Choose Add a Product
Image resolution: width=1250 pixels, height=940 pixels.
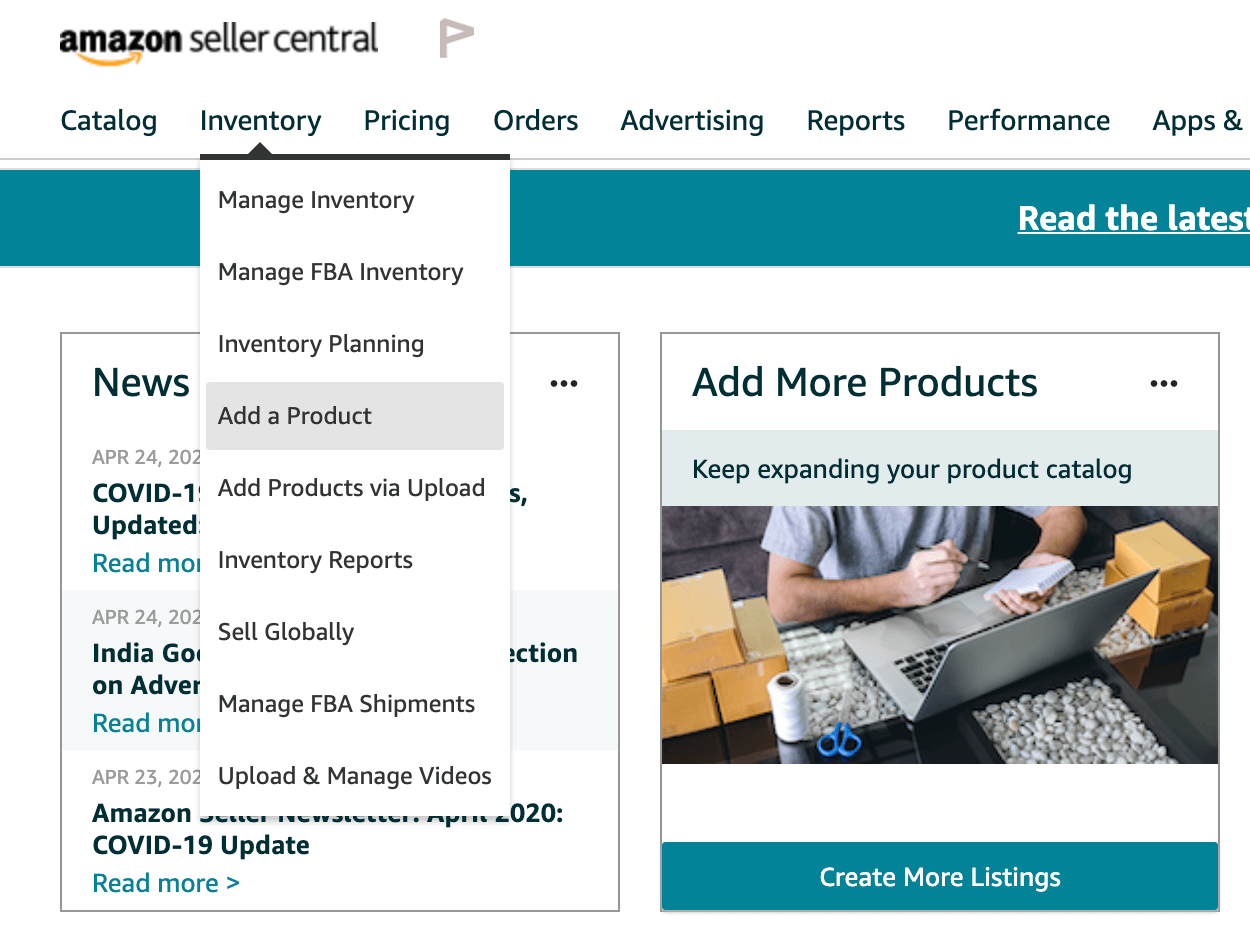click(x=355, y=416)
